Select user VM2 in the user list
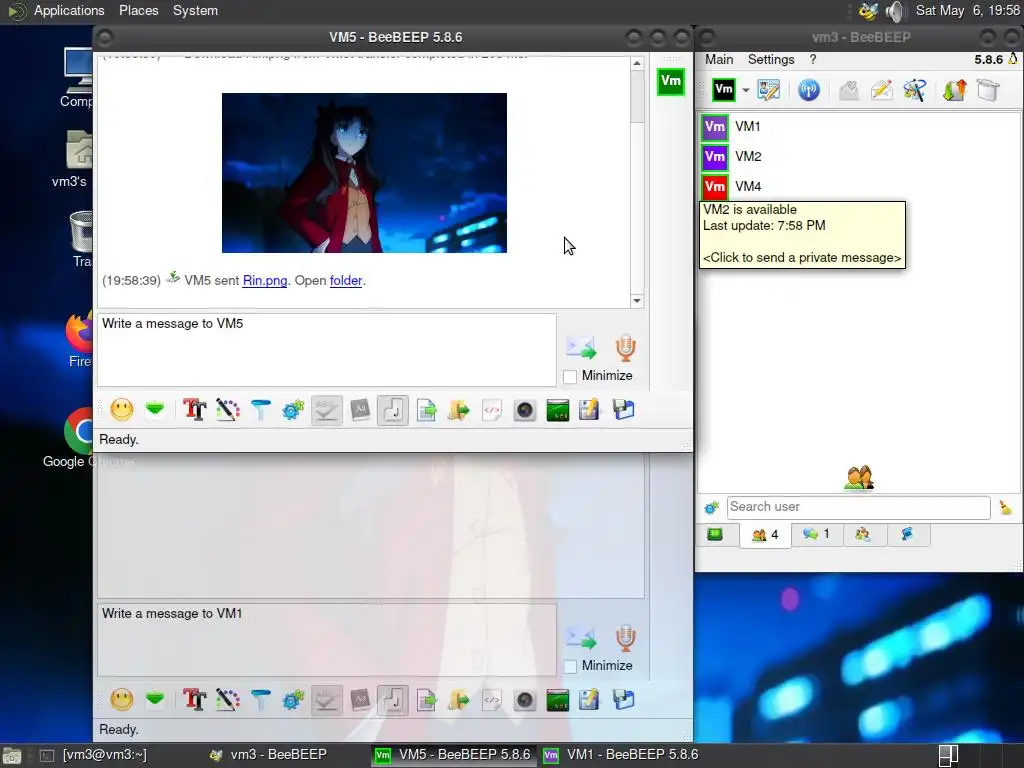Screen dimensions: 1024x768 pyautogui.click(x=859, y=157)
